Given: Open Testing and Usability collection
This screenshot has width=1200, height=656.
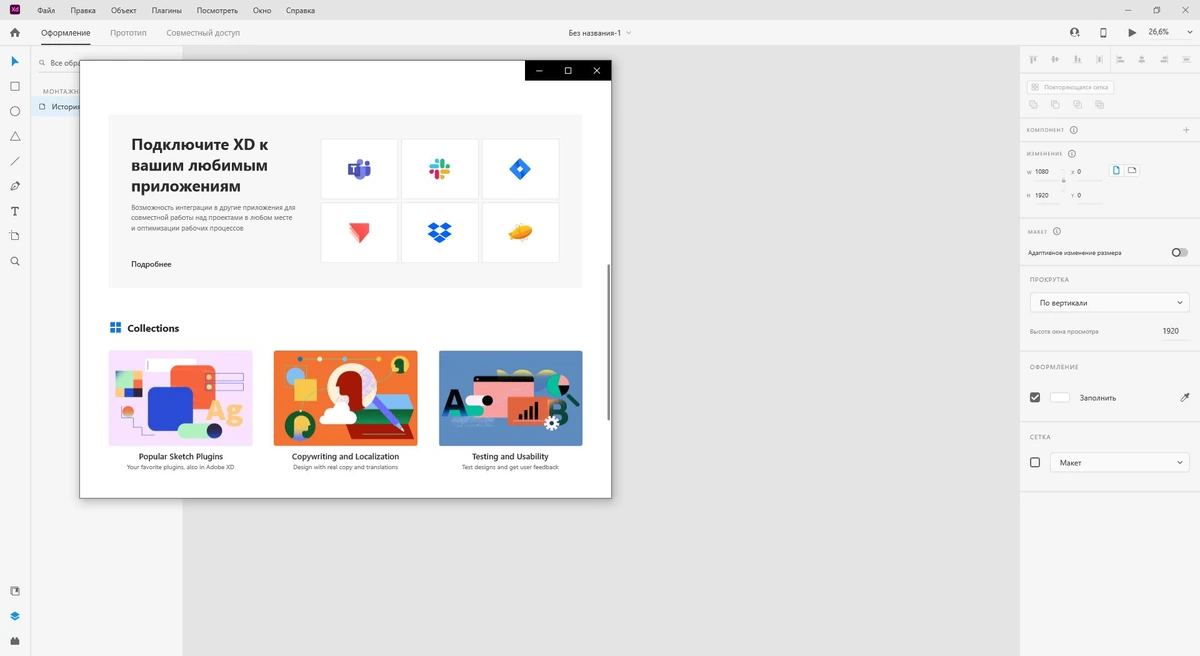Looking at the screenshot, I should click(x=510, y=410).
